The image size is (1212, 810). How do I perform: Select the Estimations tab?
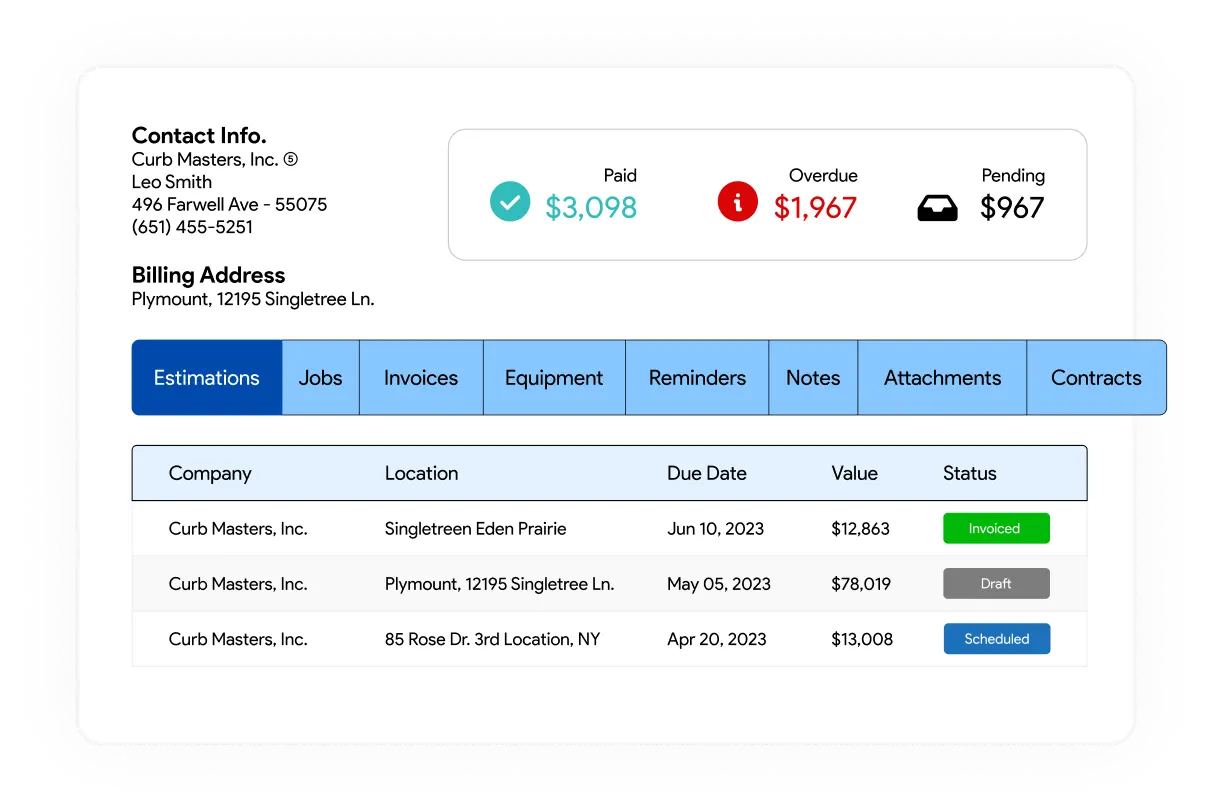point(206,378)
